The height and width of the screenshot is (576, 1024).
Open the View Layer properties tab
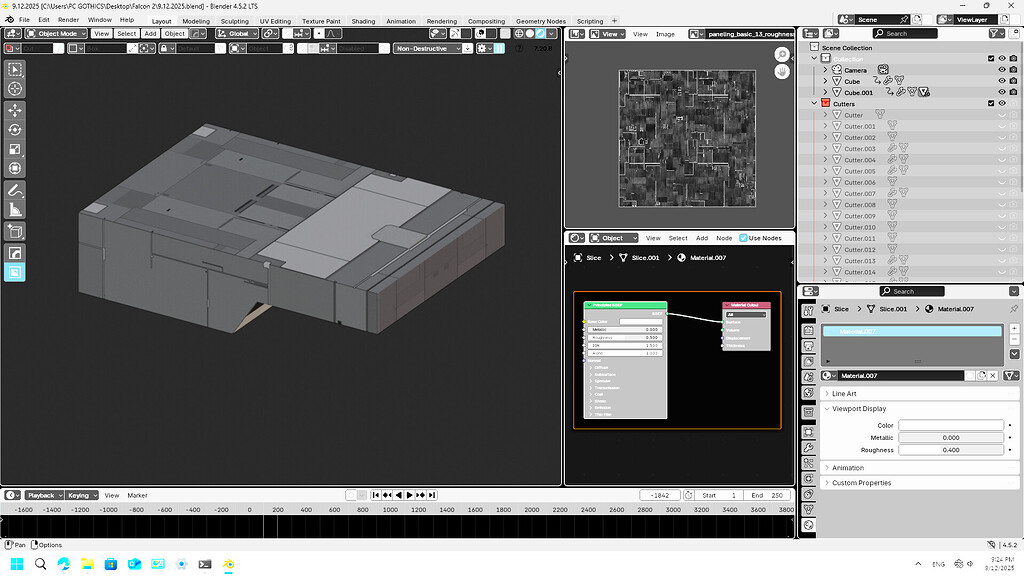pos(808,361)
